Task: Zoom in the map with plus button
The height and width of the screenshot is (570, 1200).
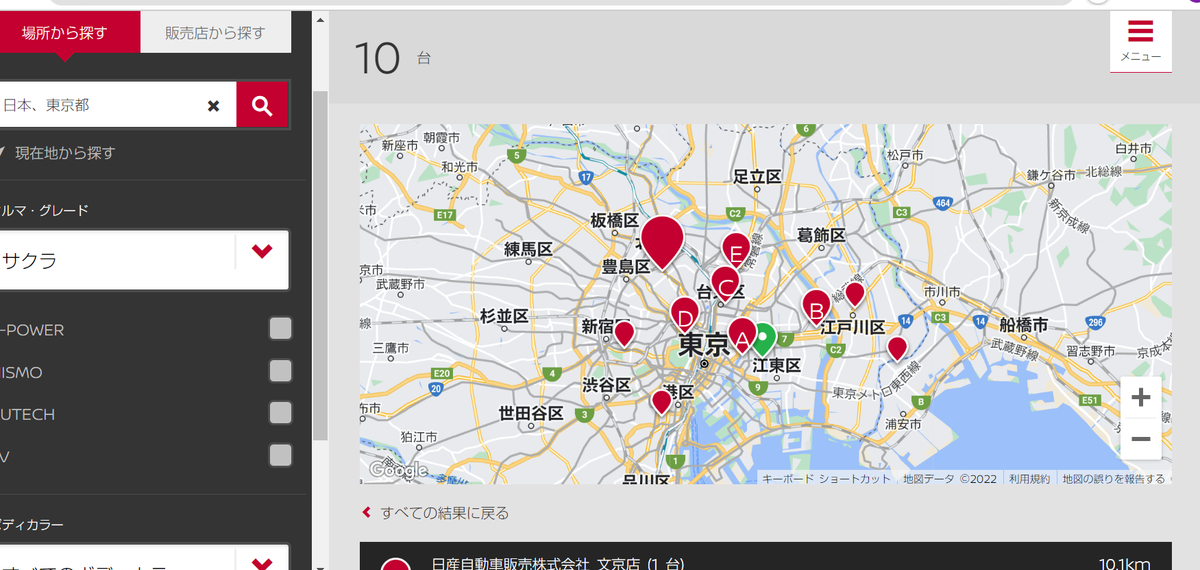Action: [1141, 397]
